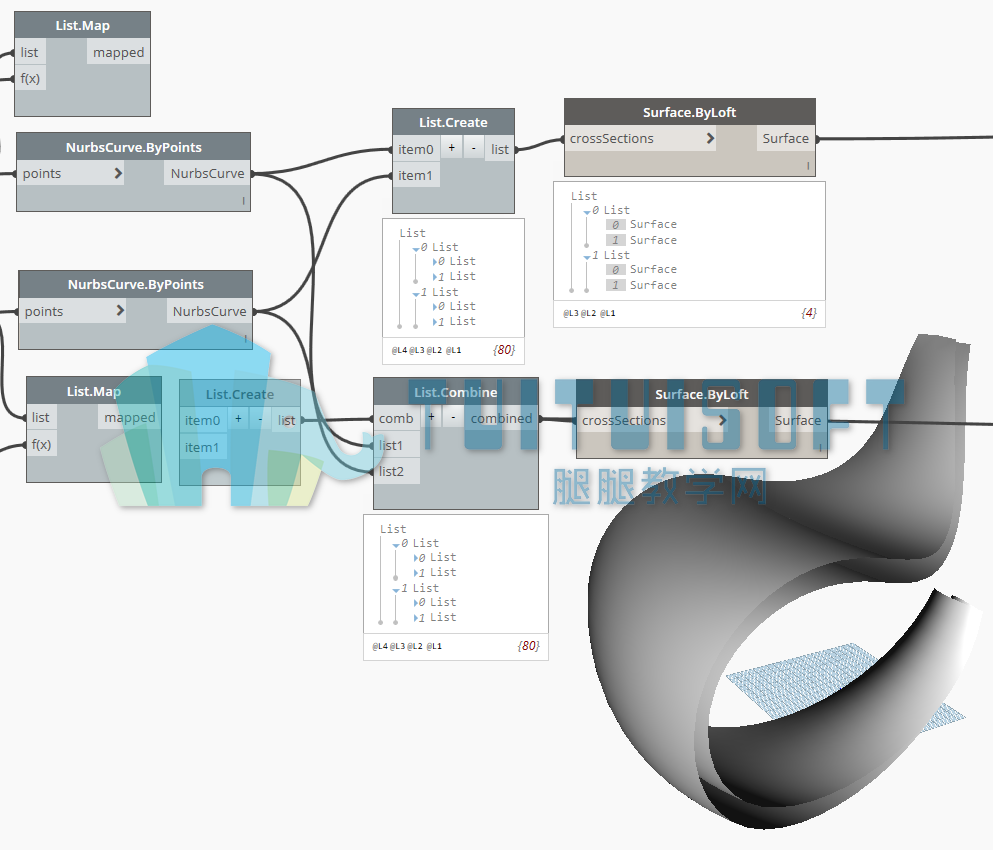Expand nested 1 List under List.Combine preview

tap(415, 573)
